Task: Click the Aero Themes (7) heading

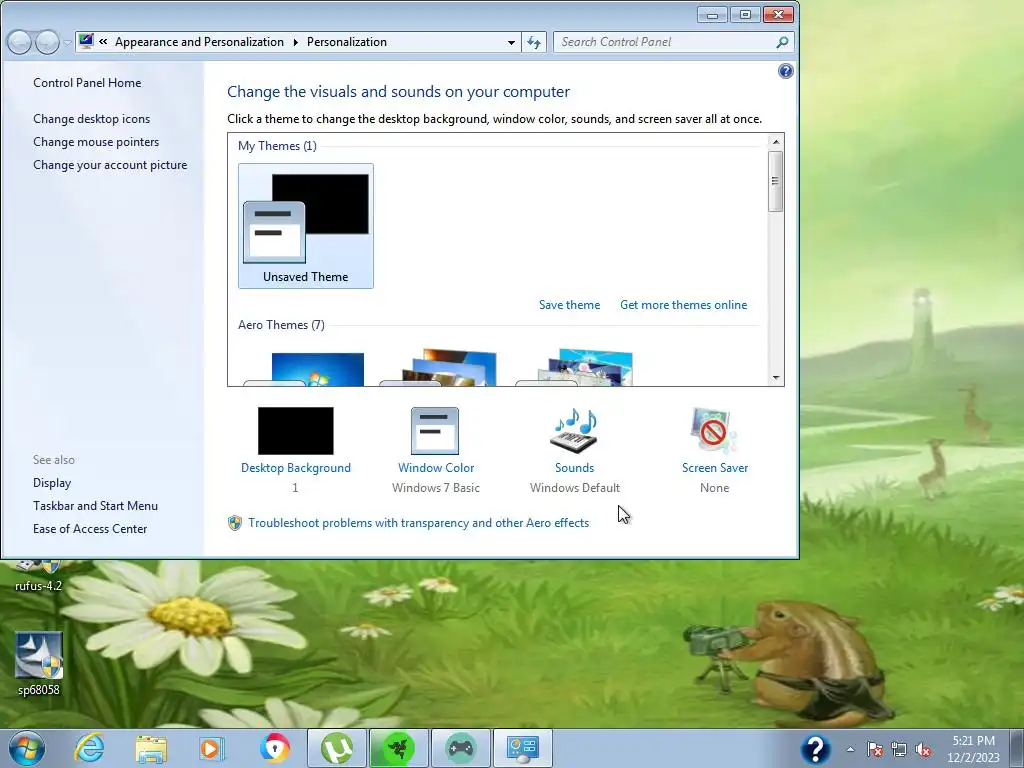Action: pyautogui.click(x=281, y=325)
